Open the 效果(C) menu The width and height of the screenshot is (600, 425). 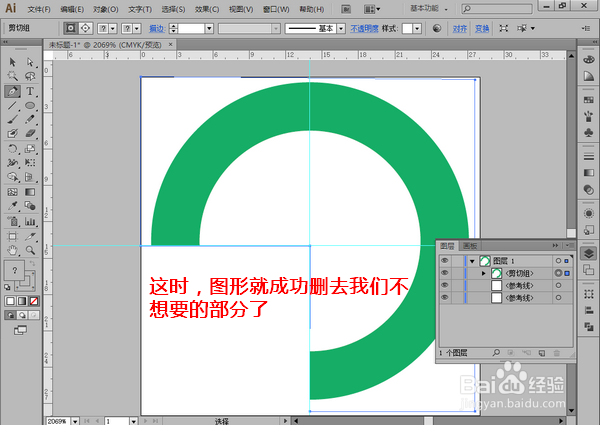[x=207, y=9]
